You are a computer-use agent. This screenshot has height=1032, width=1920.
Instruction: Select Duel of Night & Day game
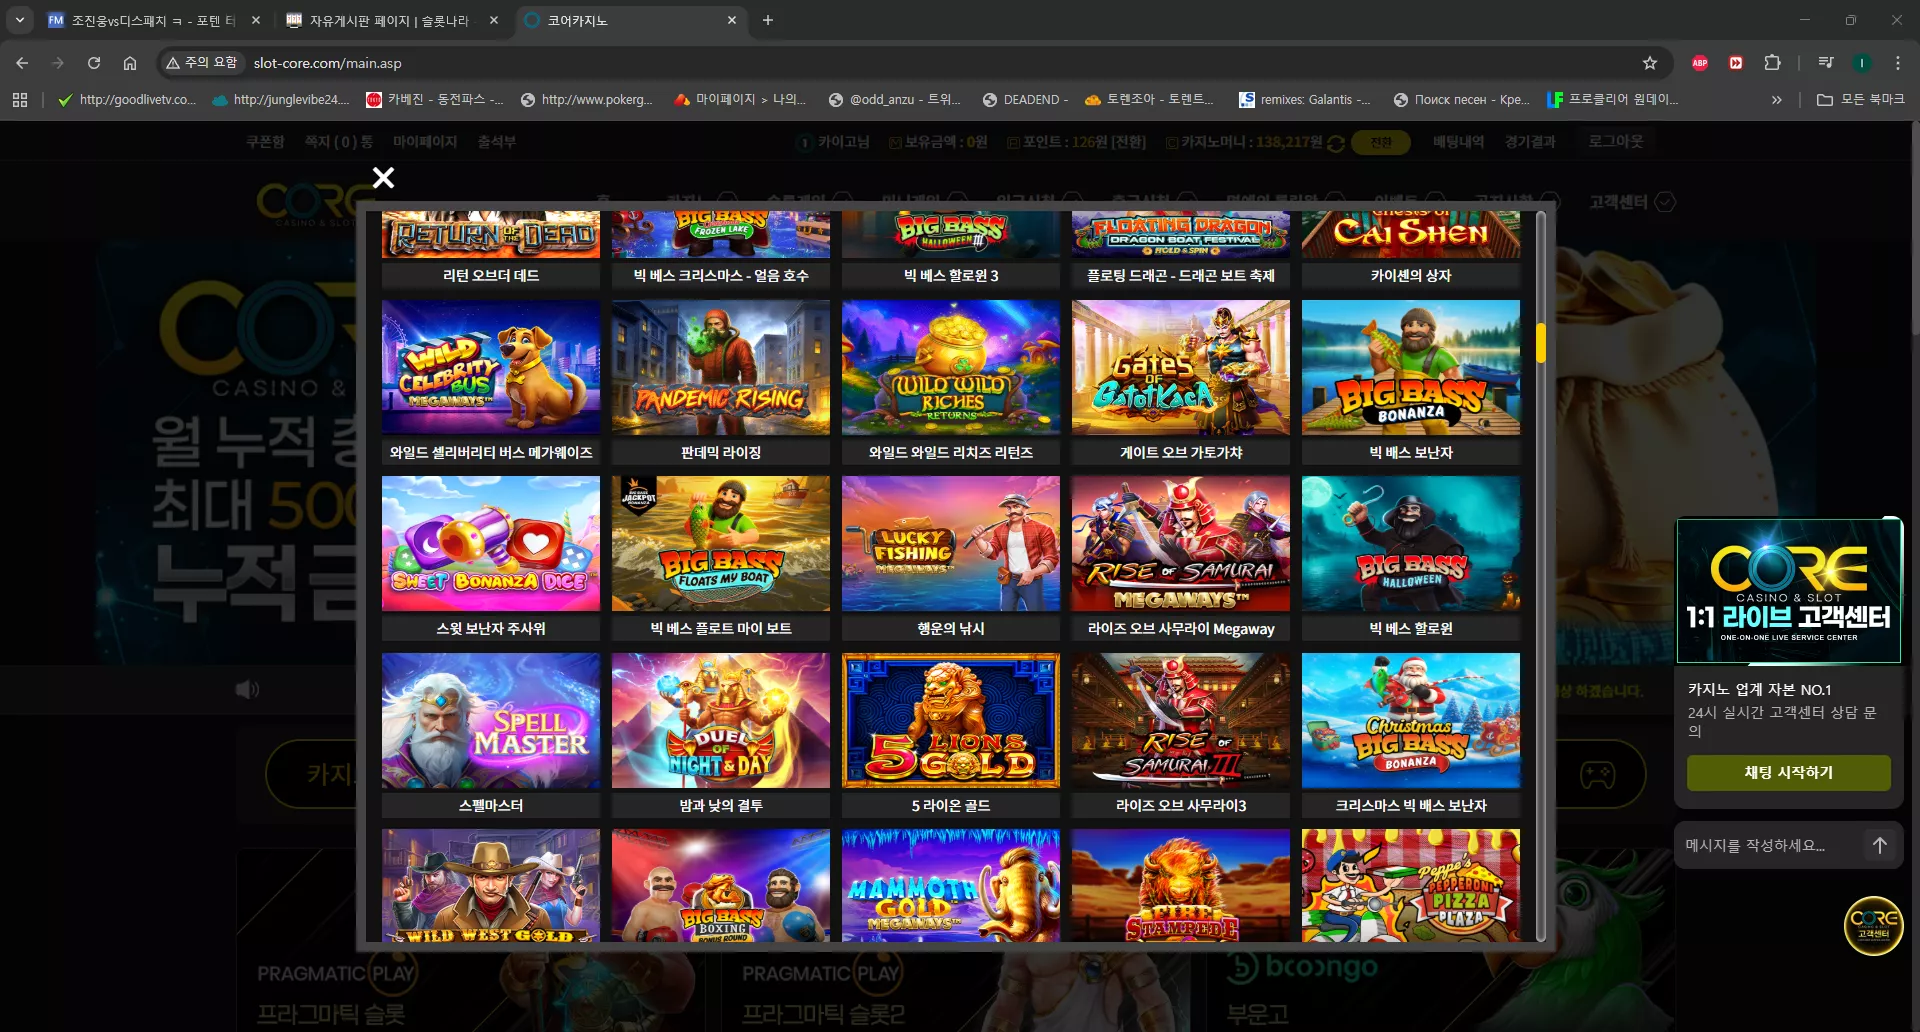point(721,720)
